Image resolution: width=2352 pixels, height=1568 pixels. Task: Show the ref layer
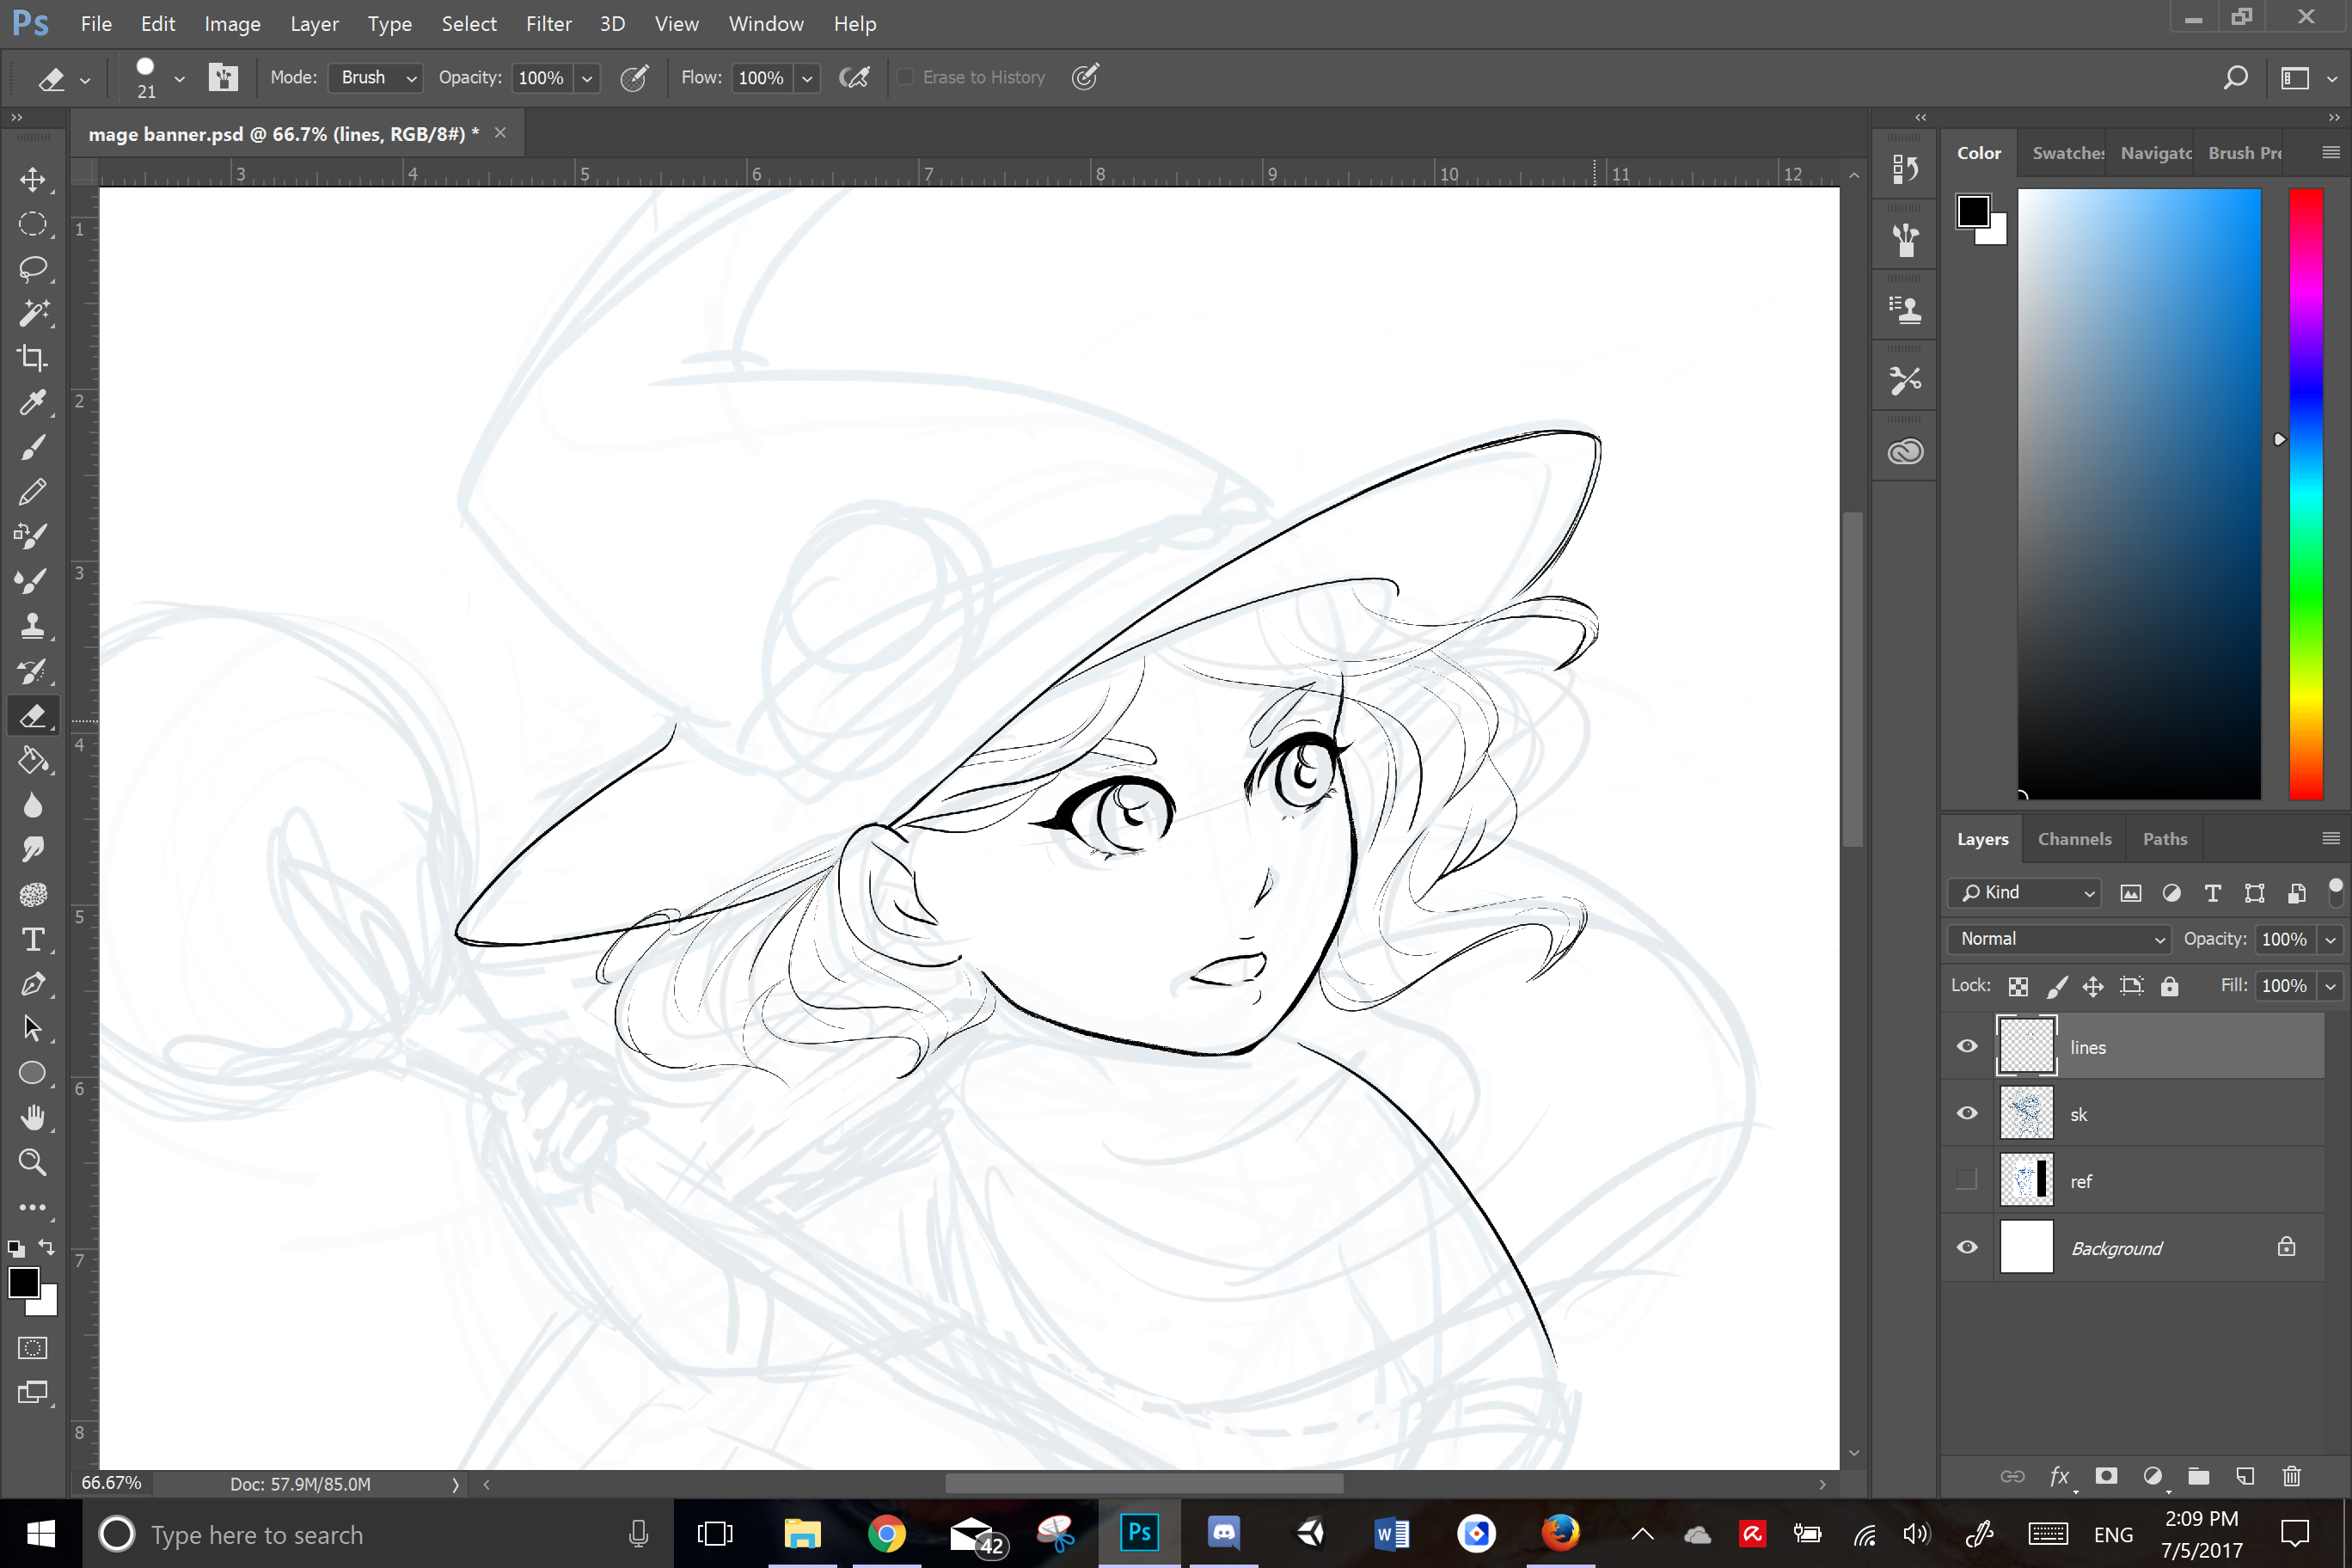point(1967,1180)
